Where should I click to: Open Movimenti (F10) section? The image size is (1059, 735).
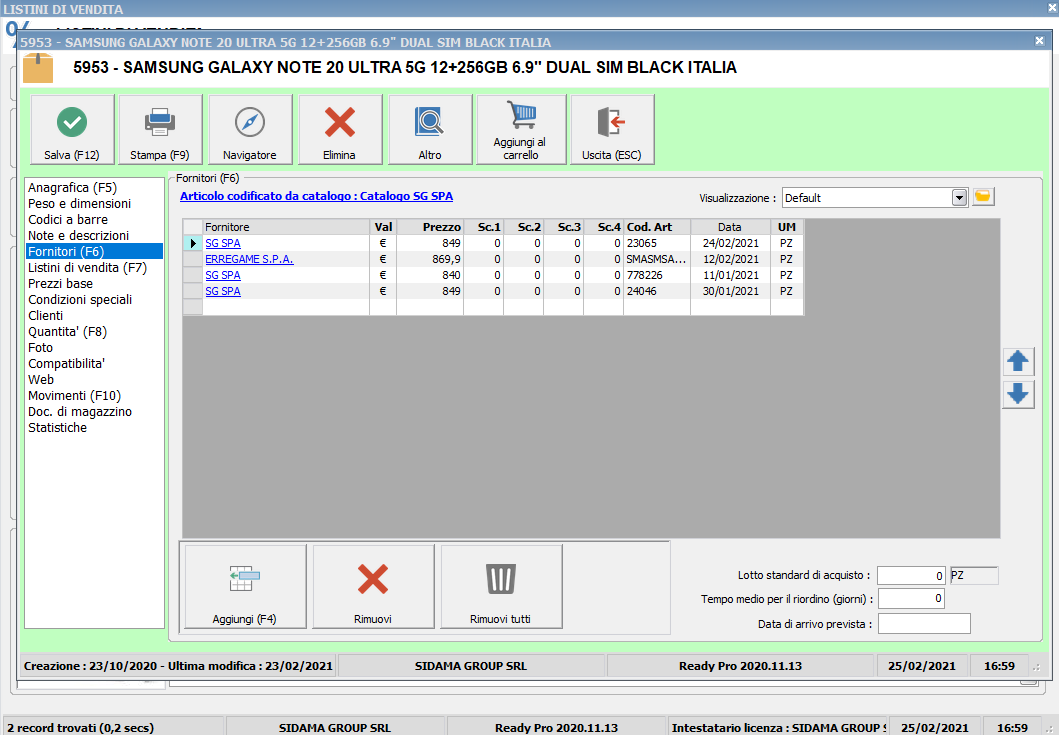(74, 395)
